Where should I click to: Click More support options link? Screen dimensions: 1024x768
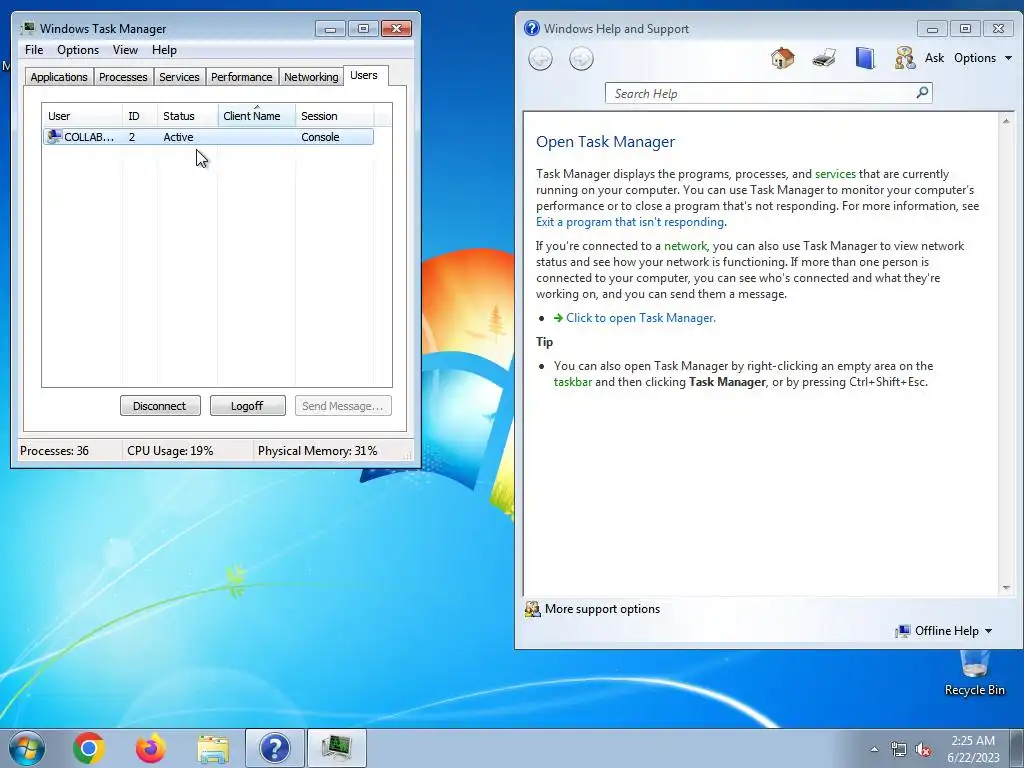click(x=602, y=609)
